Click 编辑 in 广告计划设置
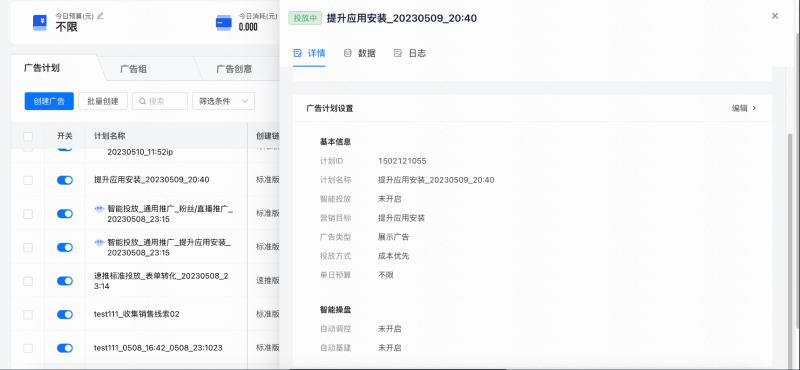 tap(740, 108)
